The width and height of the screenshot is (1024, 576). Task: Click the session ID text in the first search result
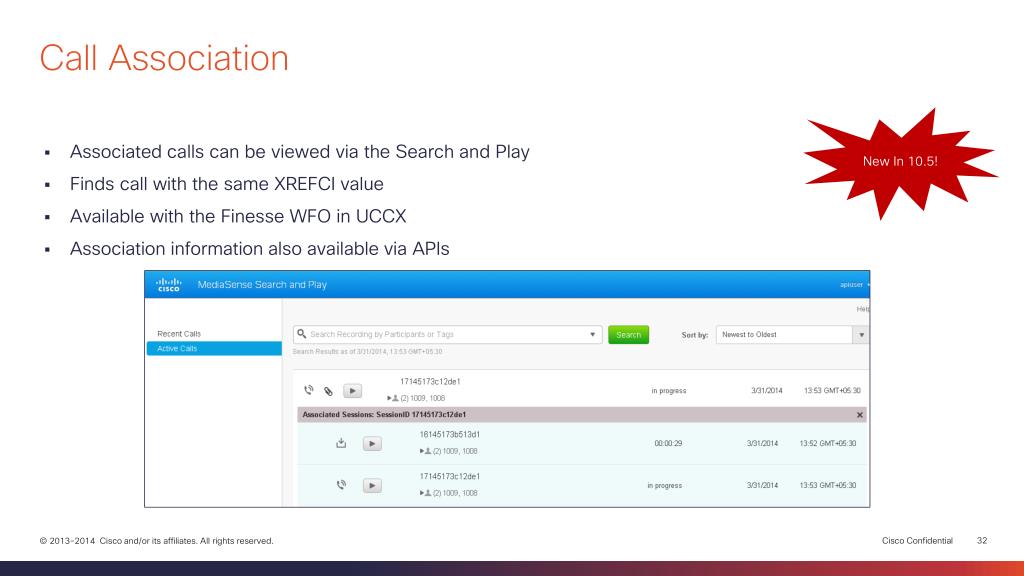430,381
